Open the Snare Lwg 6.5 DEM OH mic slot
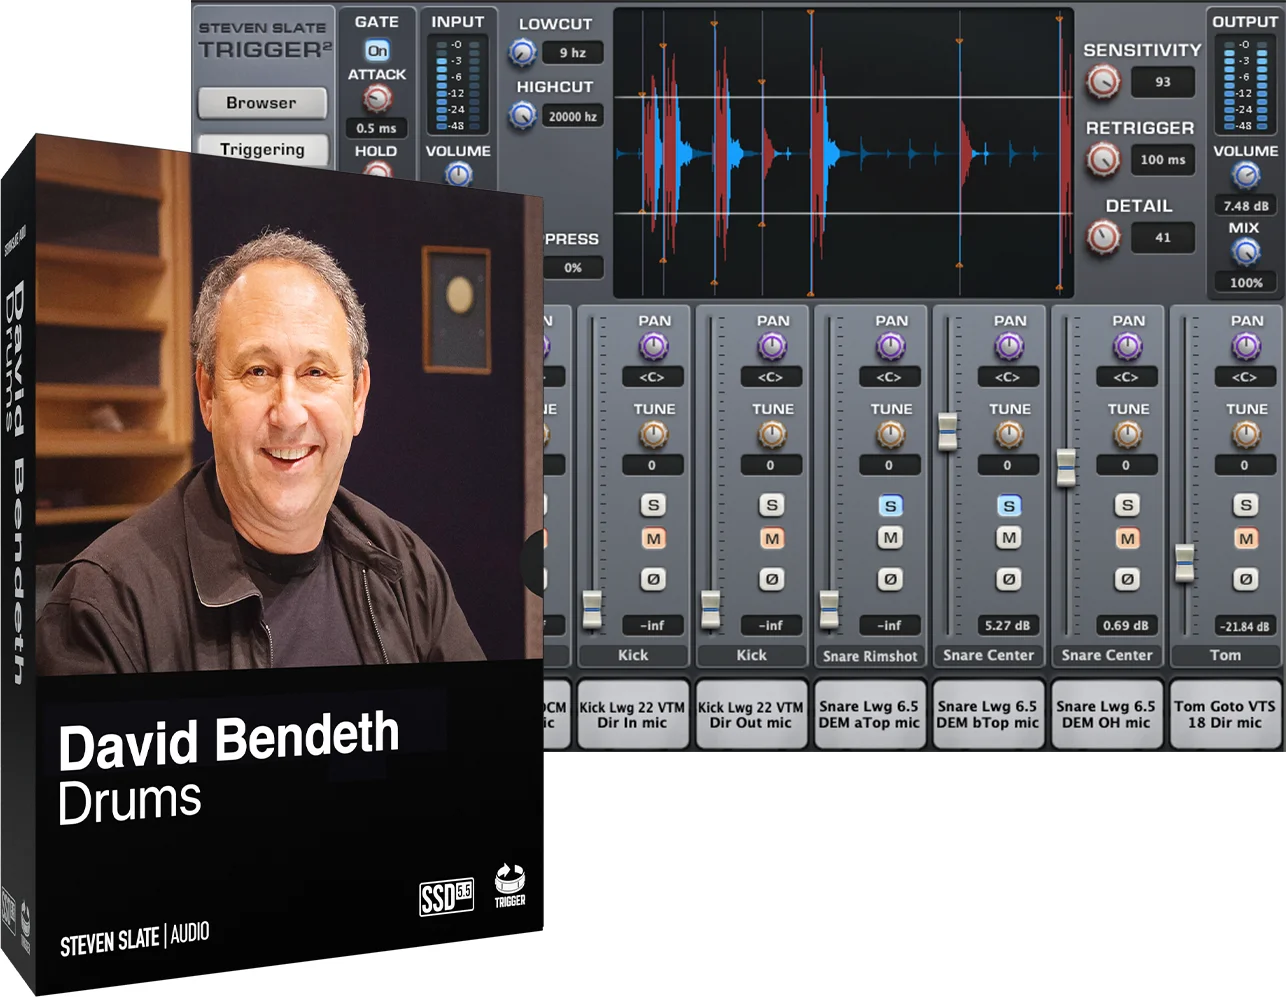 point(1106,715)
